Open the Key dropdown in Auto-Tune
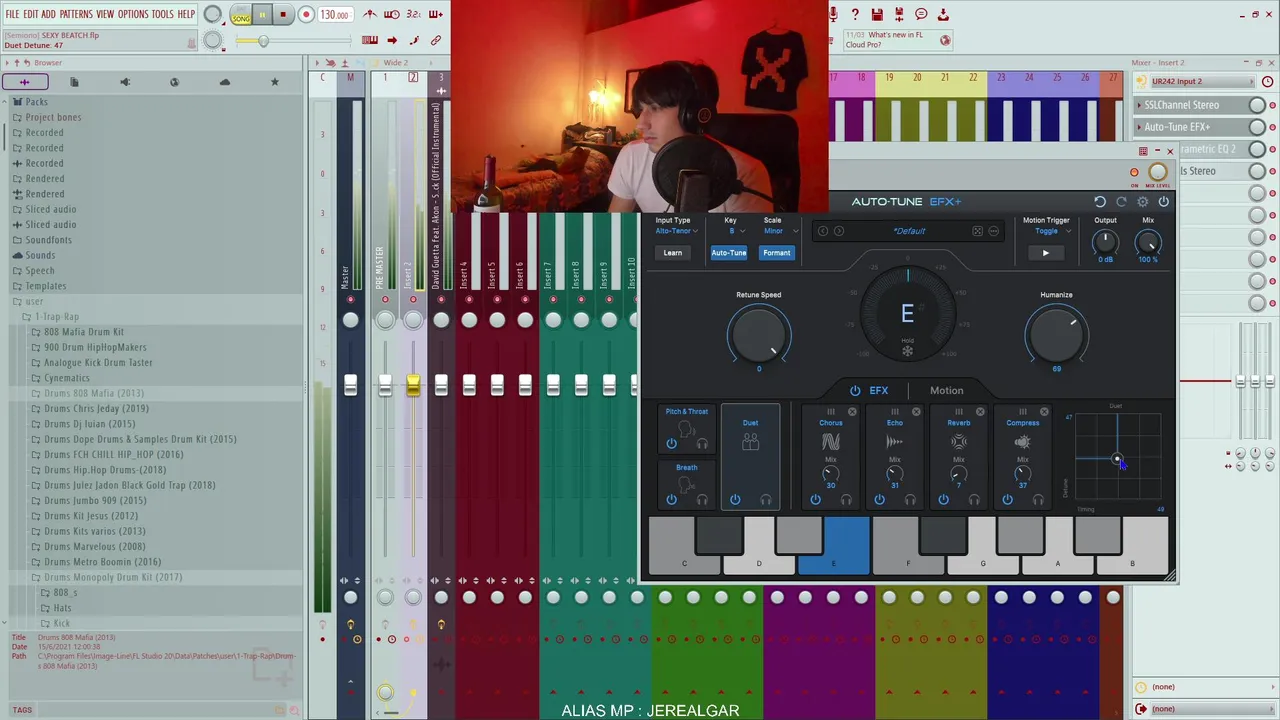 pos(737,231)
